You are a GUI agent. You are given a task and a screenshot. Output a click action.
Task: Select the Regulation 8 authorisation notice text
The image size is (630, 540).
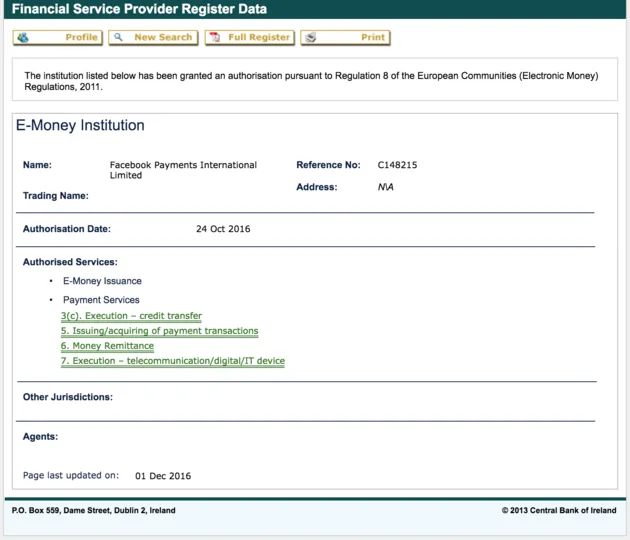(x=311, y=81)
